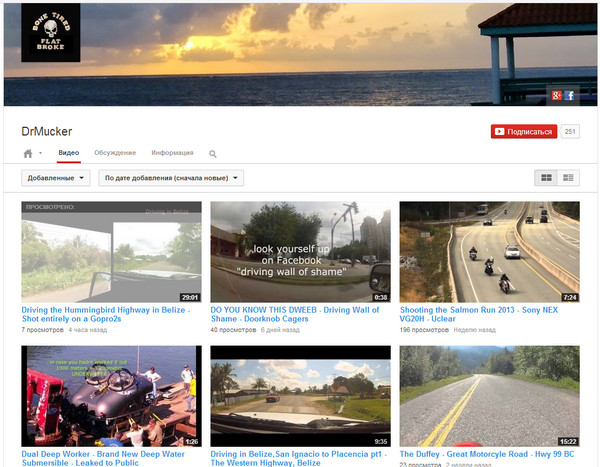Click the 29:01 duration badge

click(190, 297)
